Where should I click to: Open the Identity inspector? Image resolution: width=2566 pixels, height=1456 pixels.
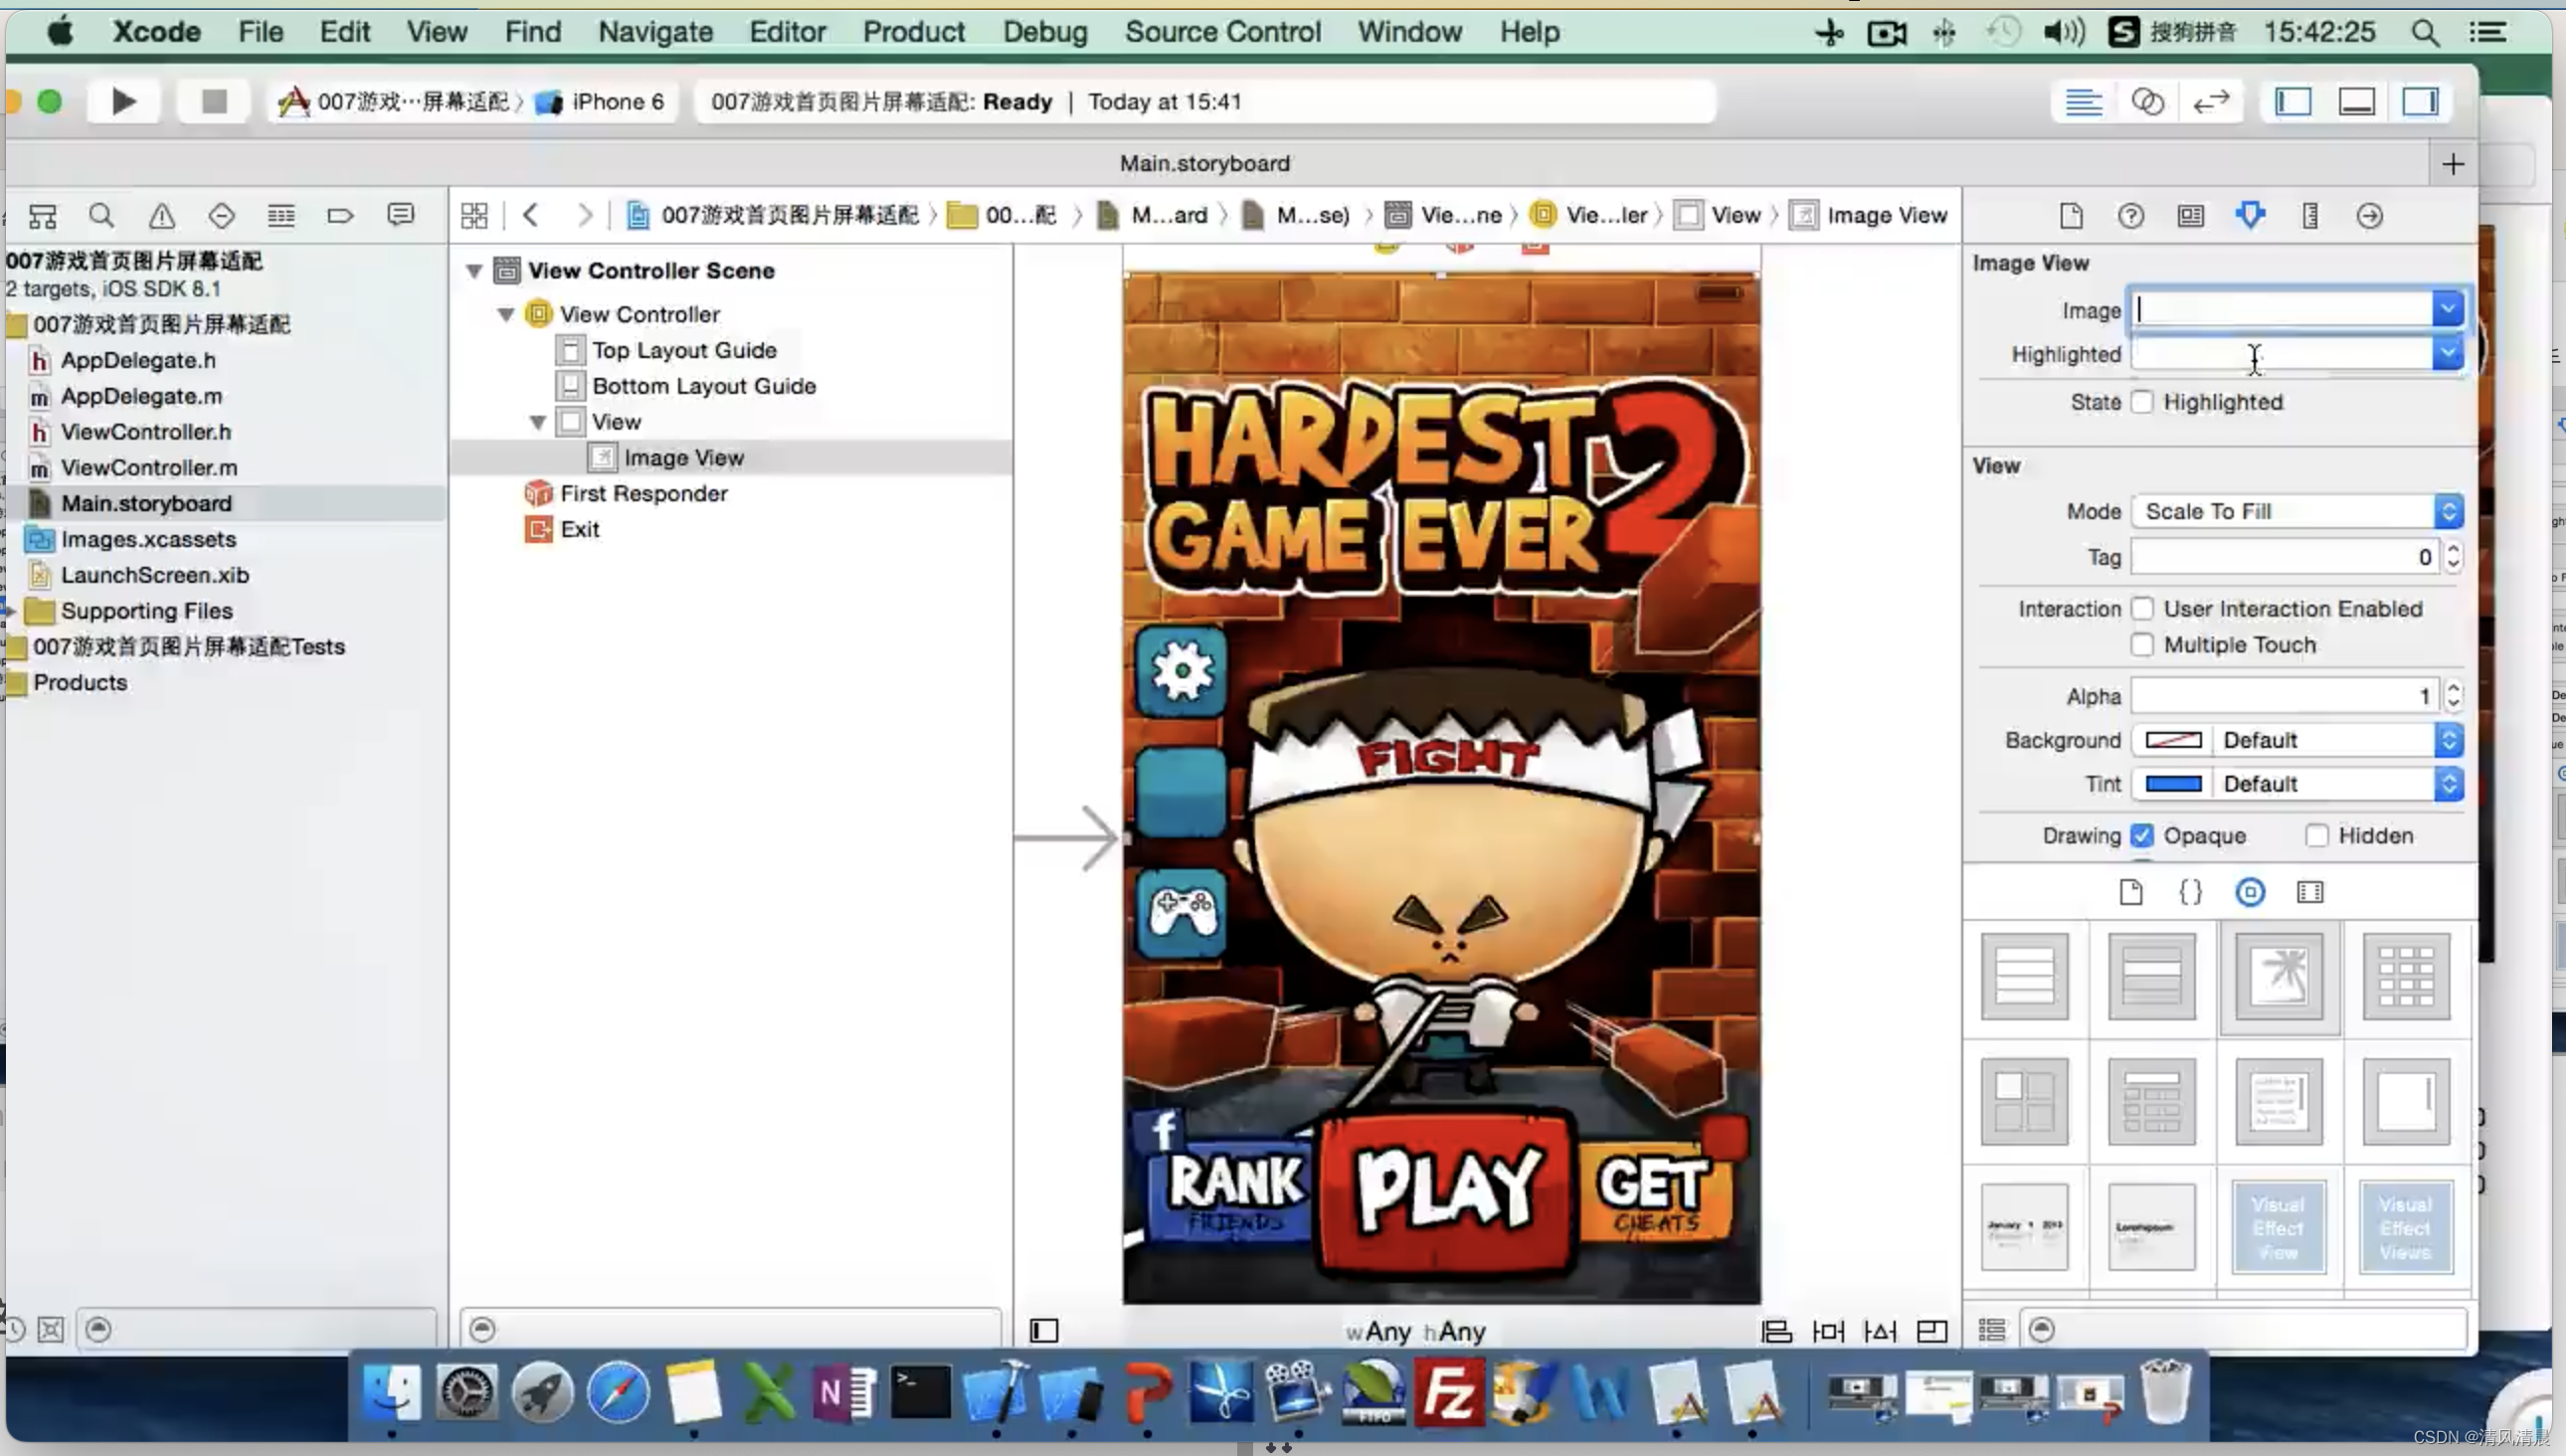(2190, 216)
